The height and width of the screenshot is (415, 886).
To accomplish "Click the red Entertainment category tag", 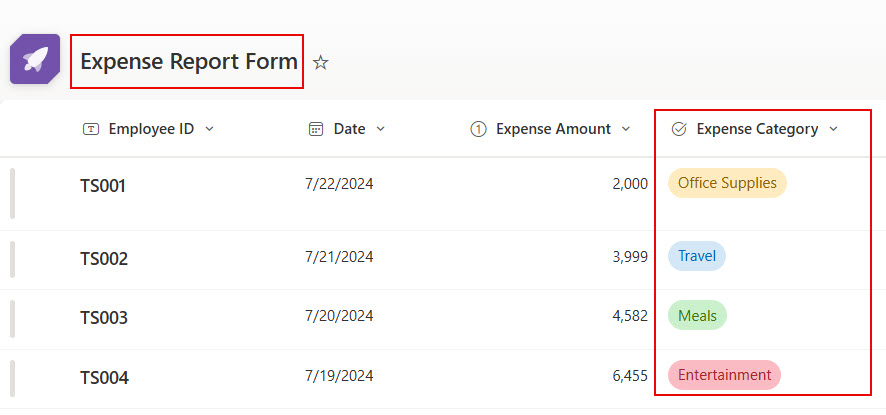I will [724, 375].
